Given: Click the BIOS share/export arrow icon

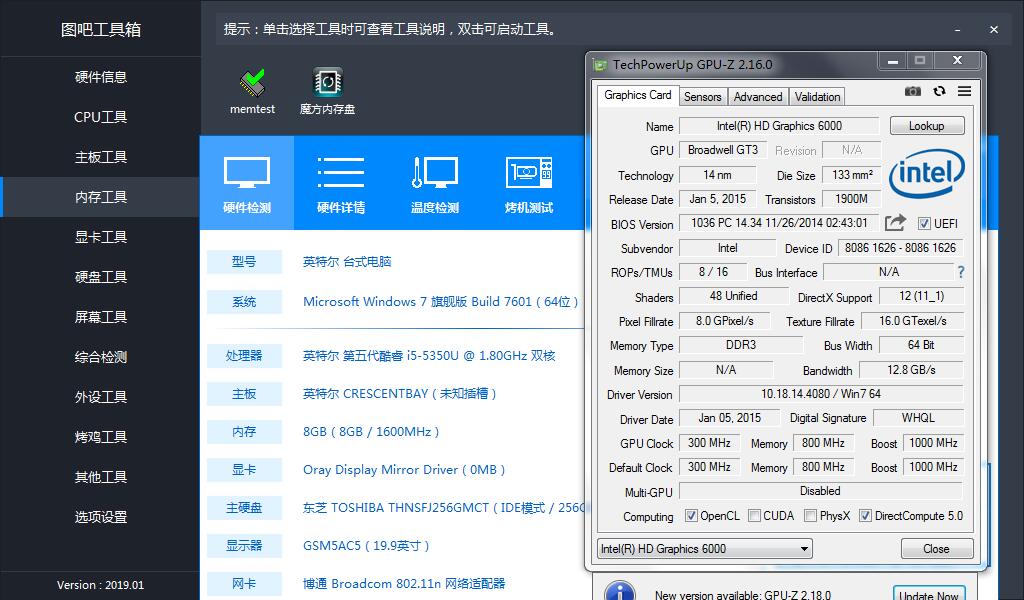Looking at the screenshot, I should click(895, 223).
